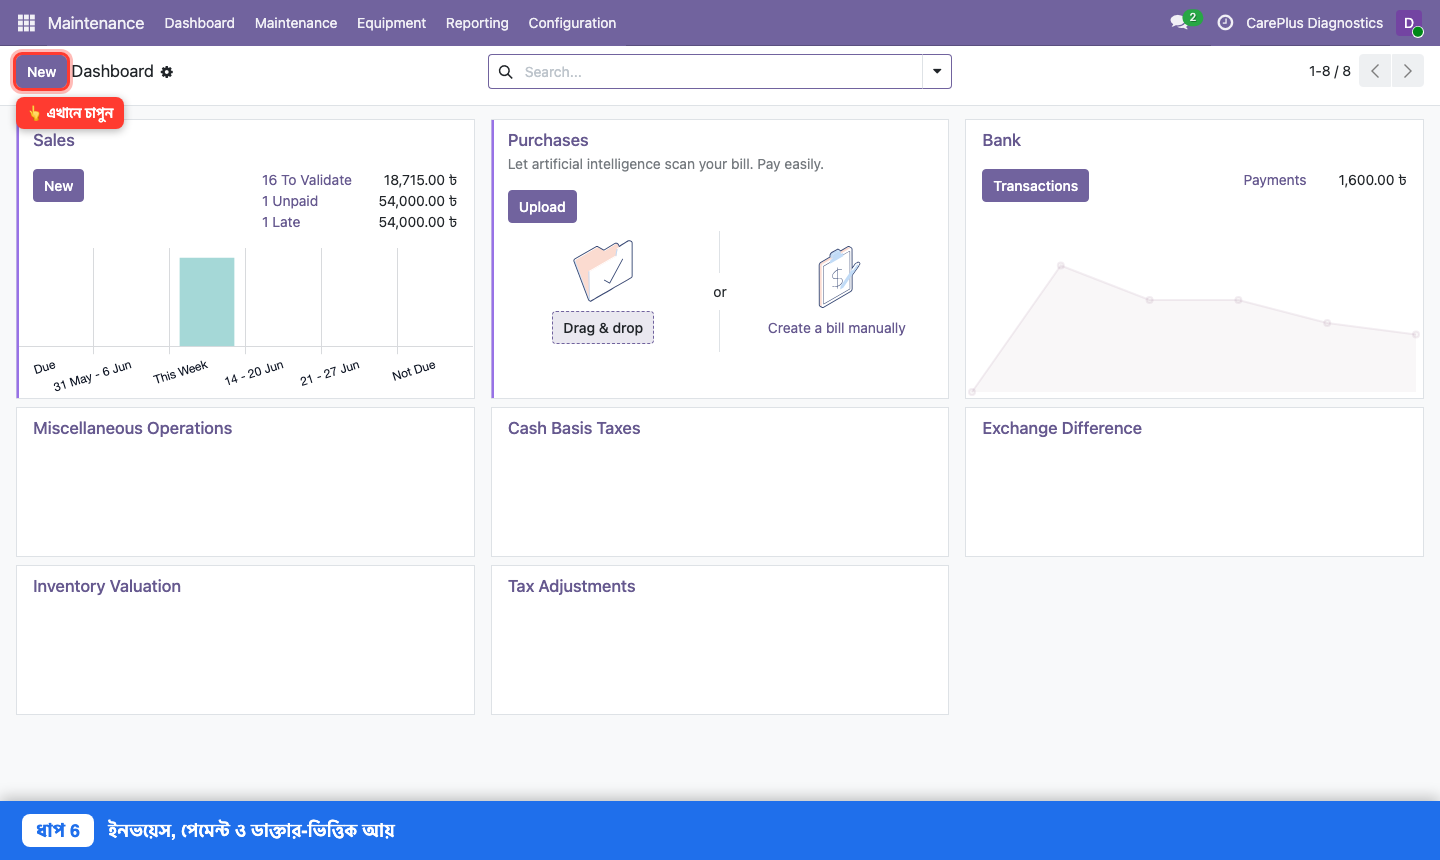The width and height of the screenshot is (1440, 860).
Task: Click the Dashboard breadcrumb title
Action: 113,71
